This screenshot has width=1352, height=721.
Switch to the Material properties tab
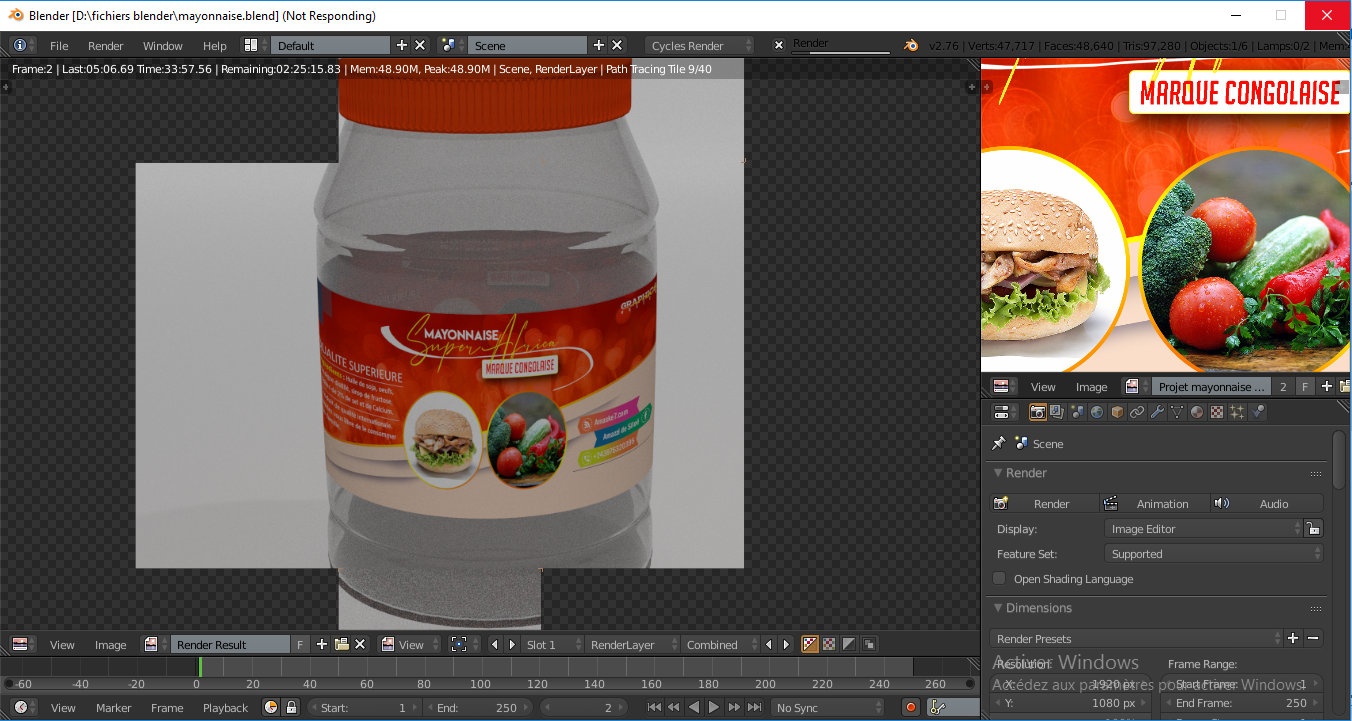point(1197,412)
